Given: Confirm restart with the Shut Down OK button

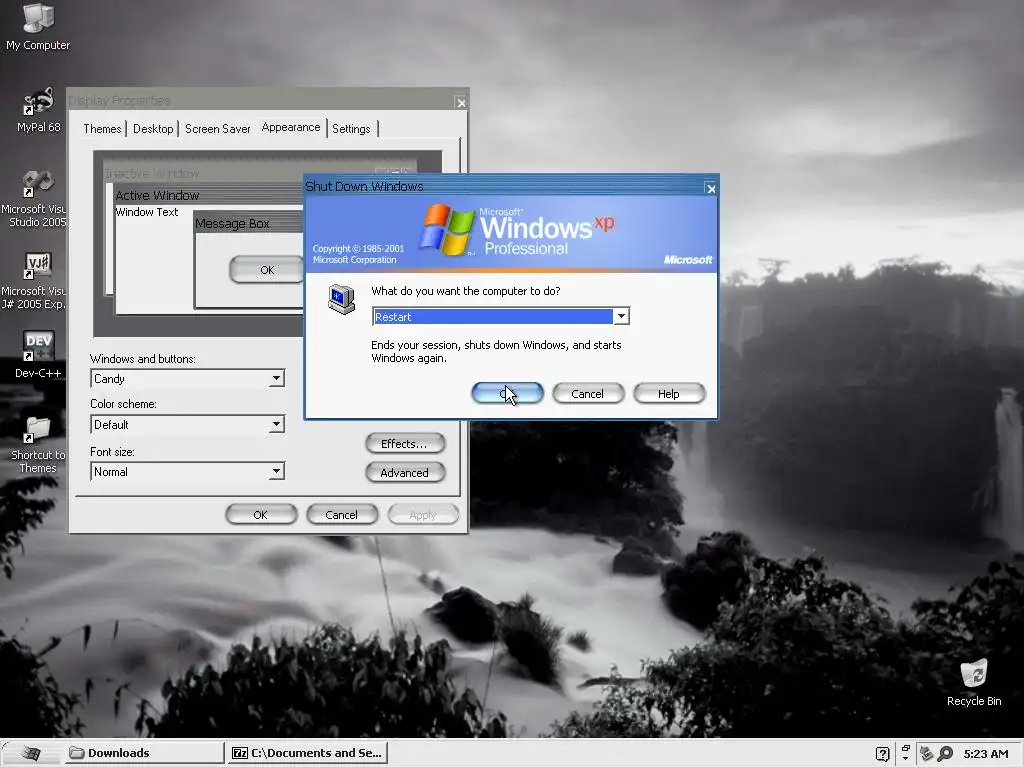Looking at the screenshot, I should pyautogui.click(x=507, y=393).
